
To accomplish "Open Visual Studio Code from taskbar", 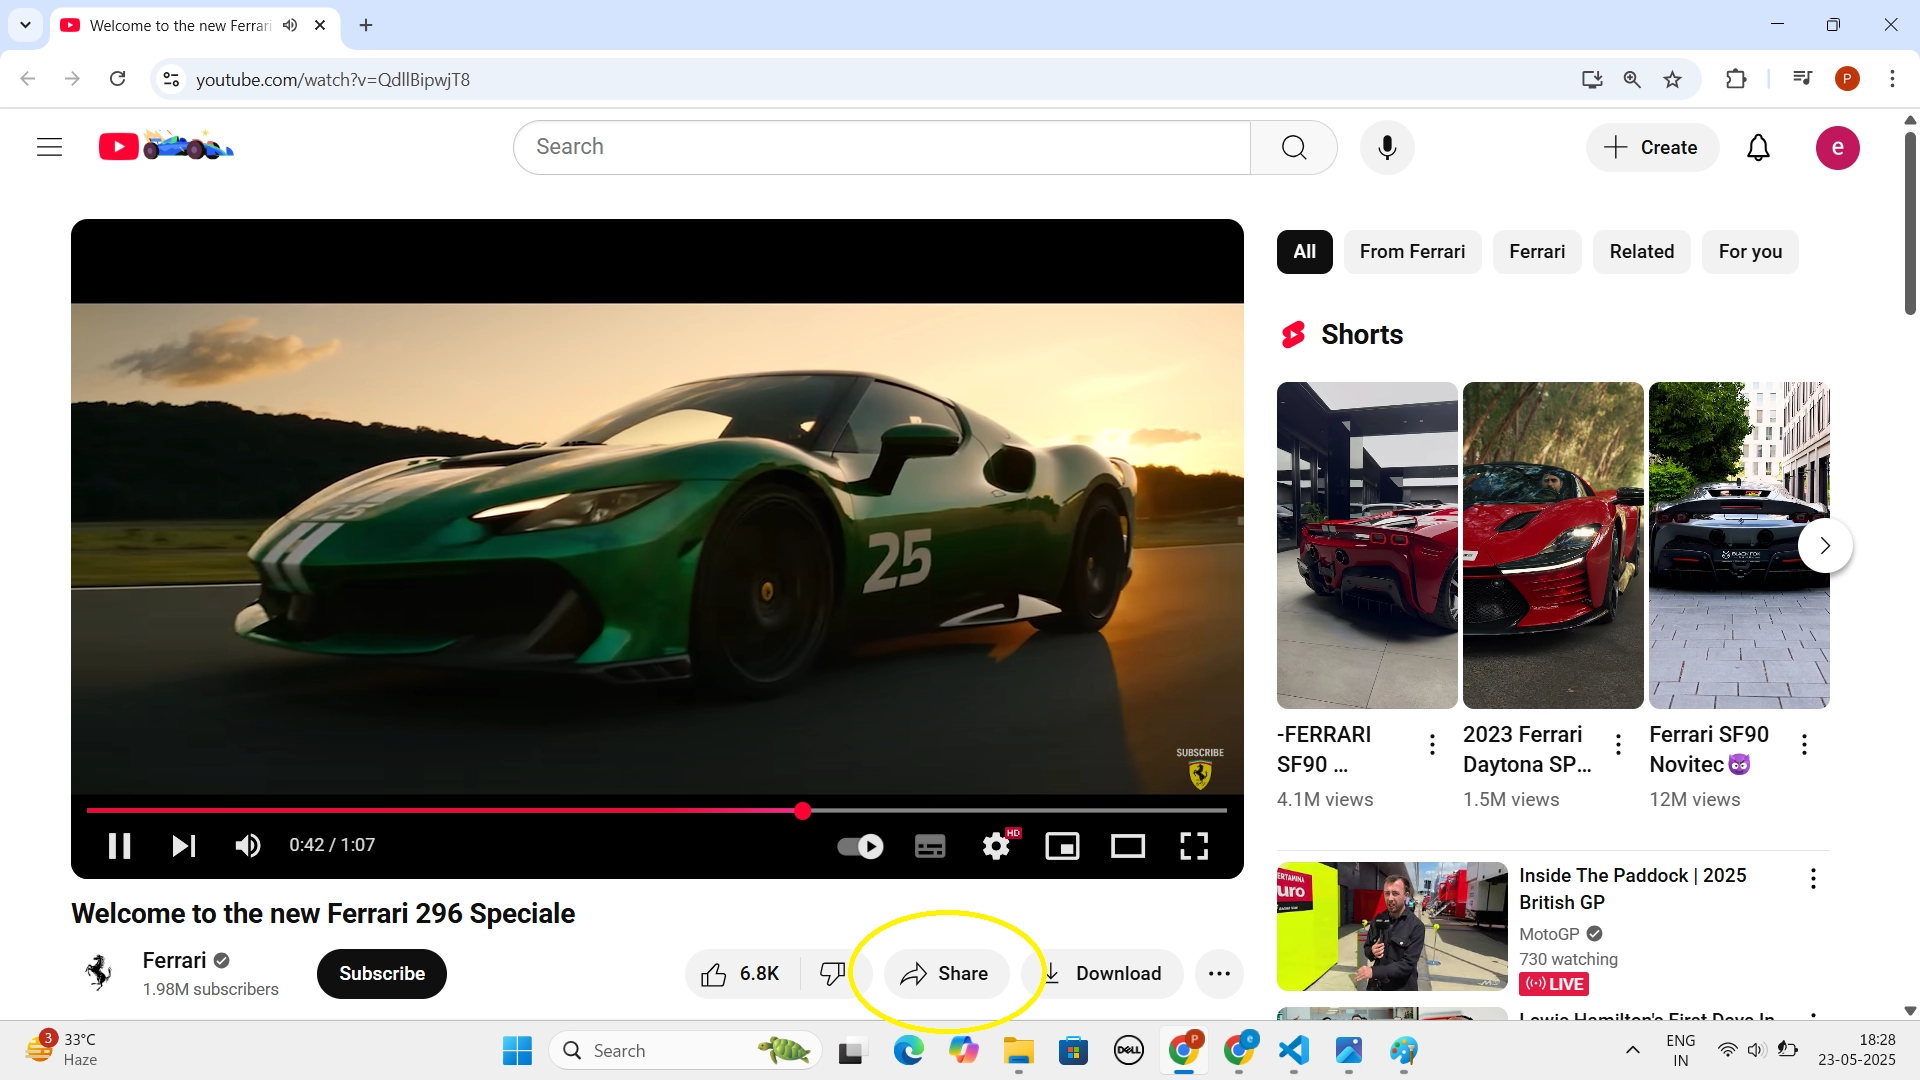I will (1294, 1050).
